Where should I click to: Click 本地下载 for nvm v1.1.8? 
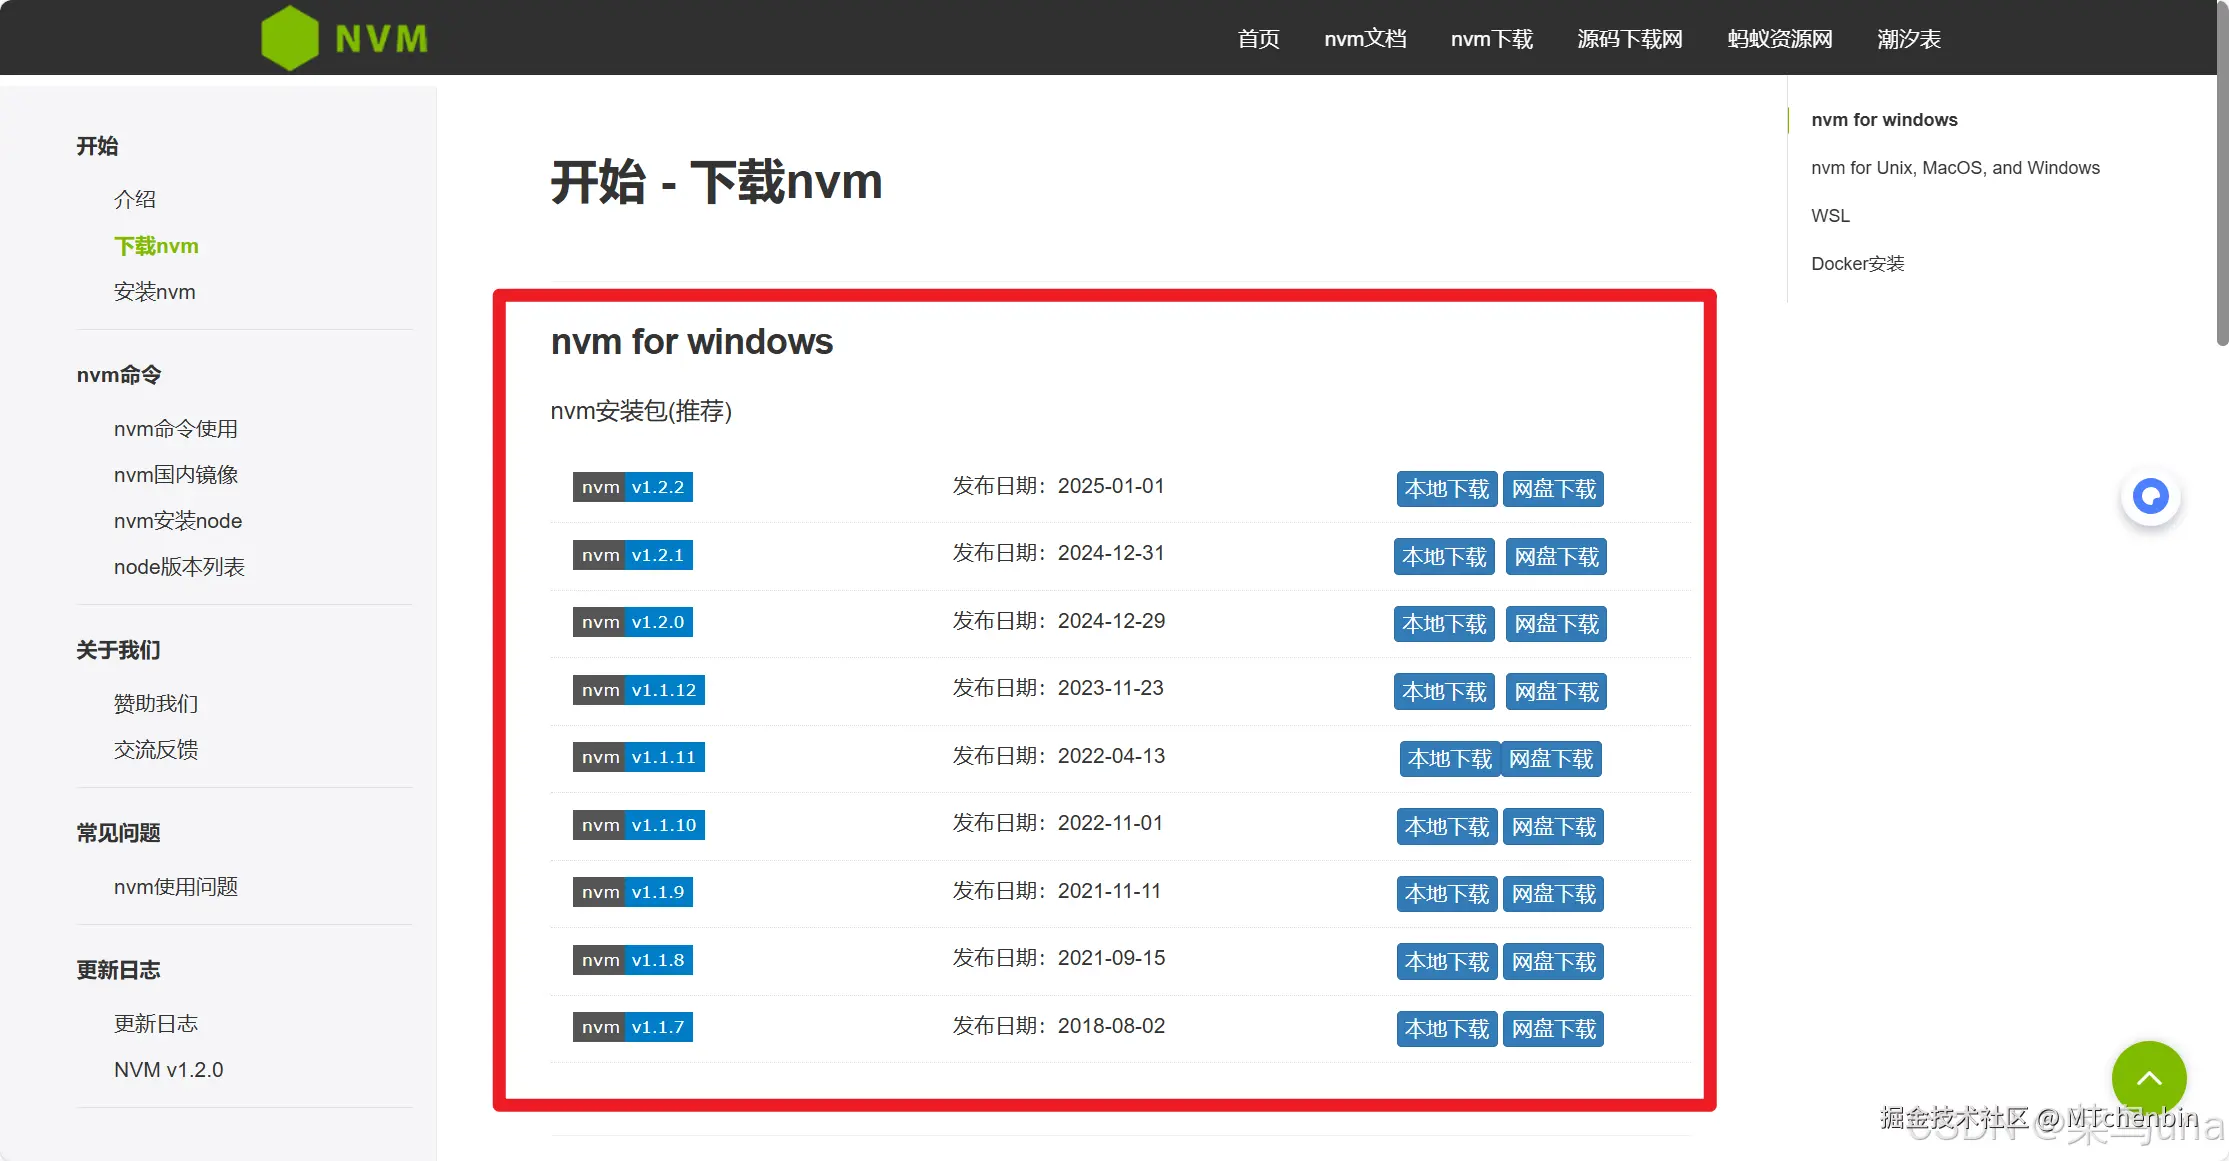1446,962
